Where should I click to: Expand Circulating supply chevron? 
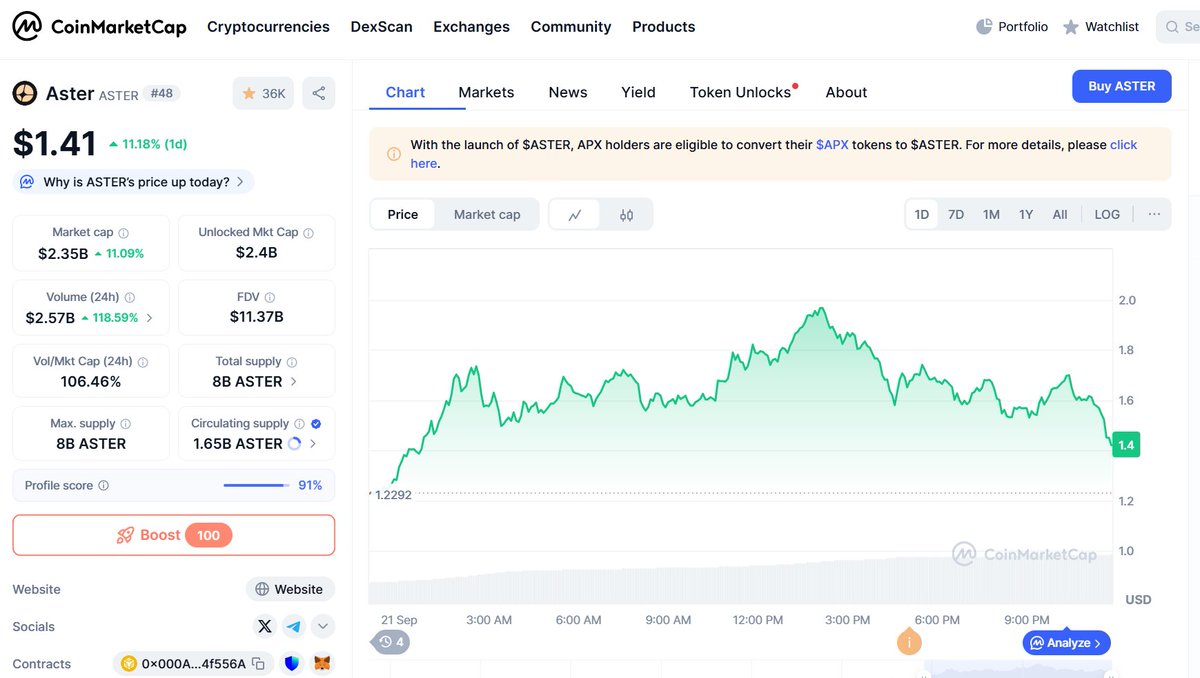(x=313, y=443)
